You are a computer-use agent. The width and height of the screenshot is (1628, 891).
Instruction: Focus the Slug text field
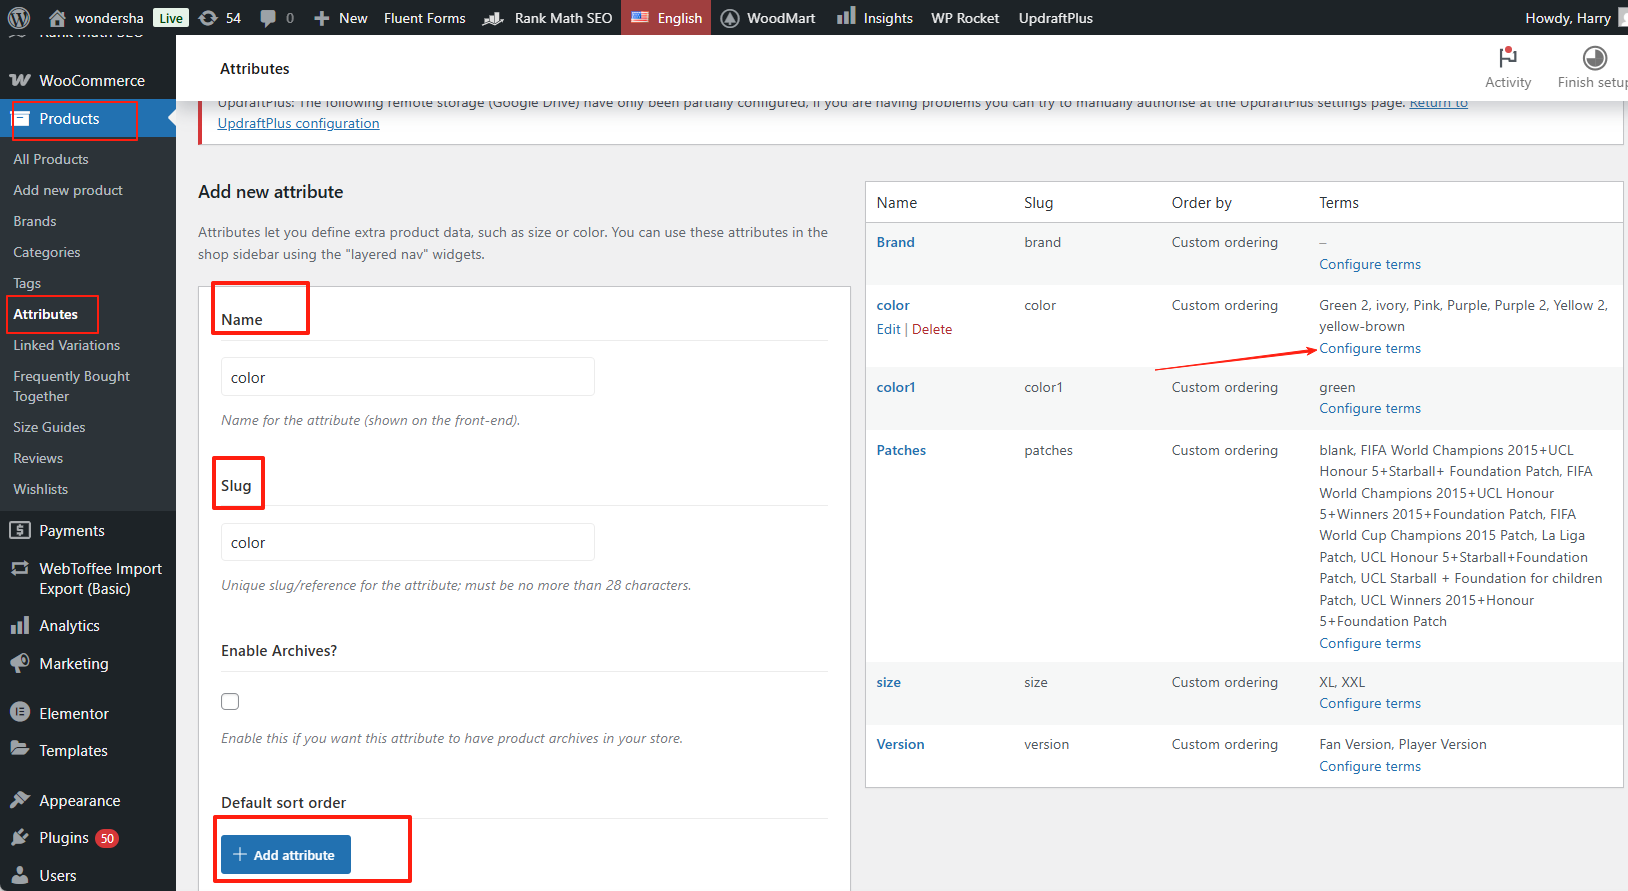(407, 543)
